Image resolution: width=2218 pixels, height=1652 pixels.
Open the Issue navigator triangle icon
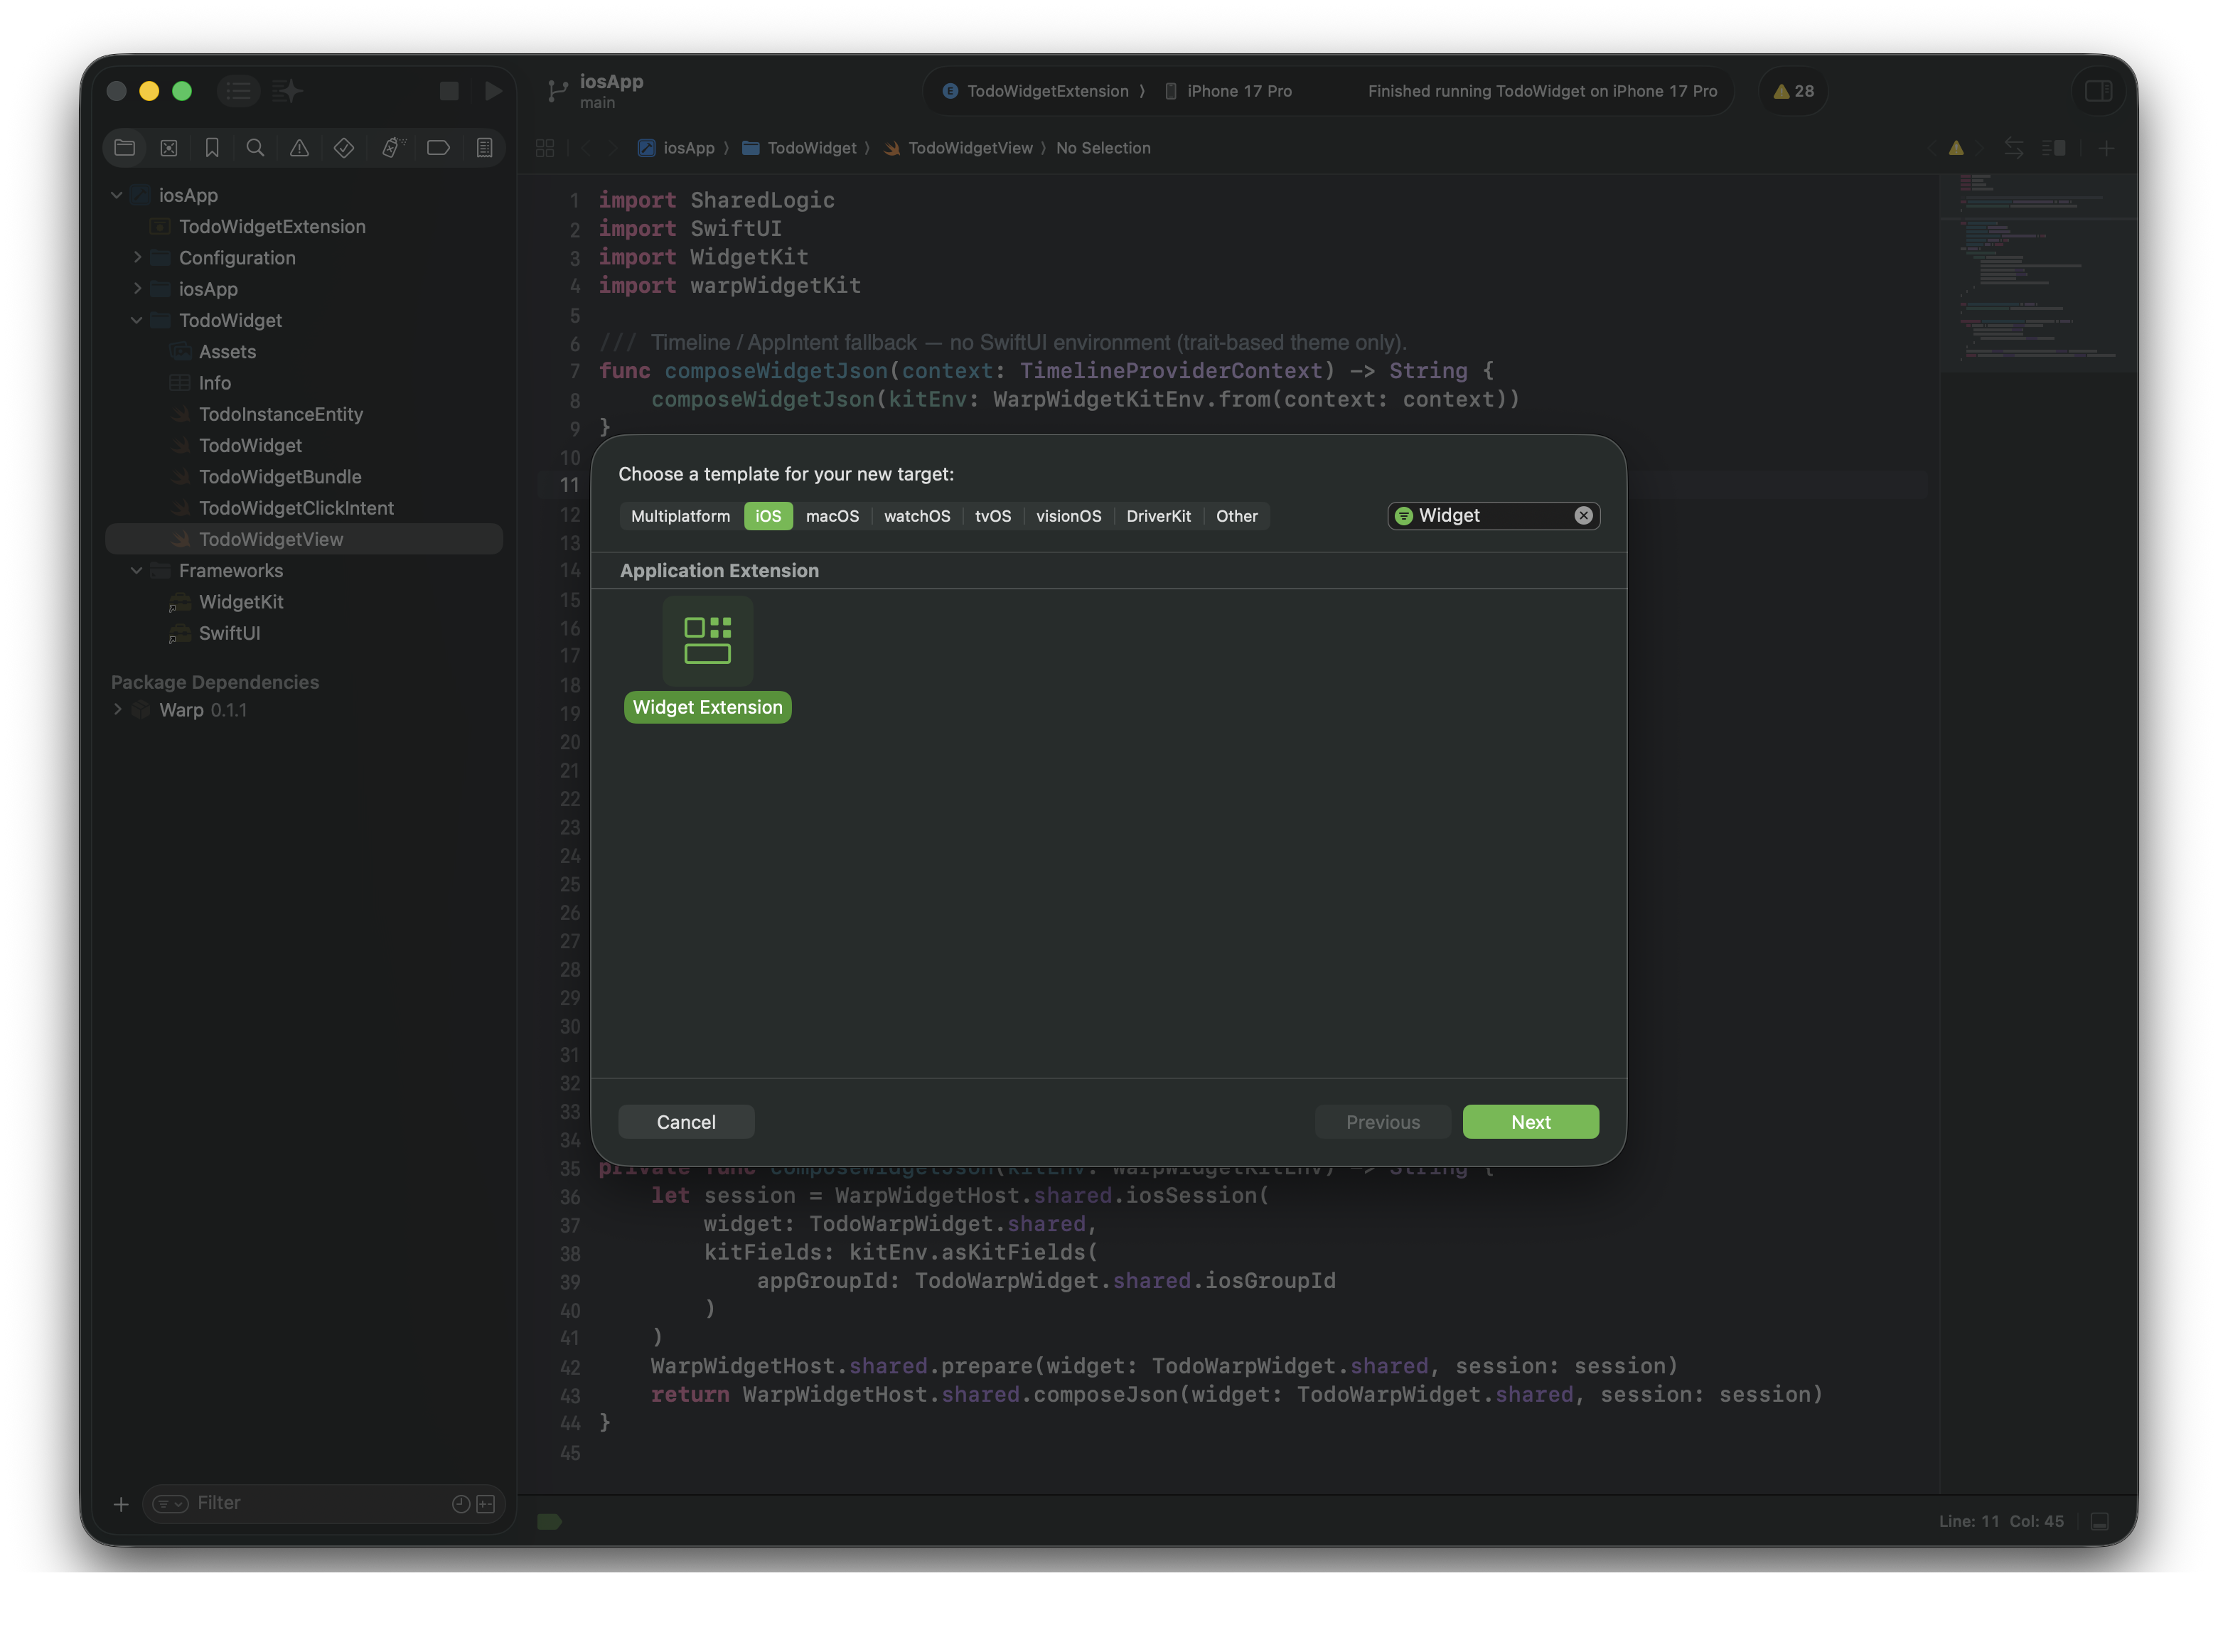tap(299, 148)
